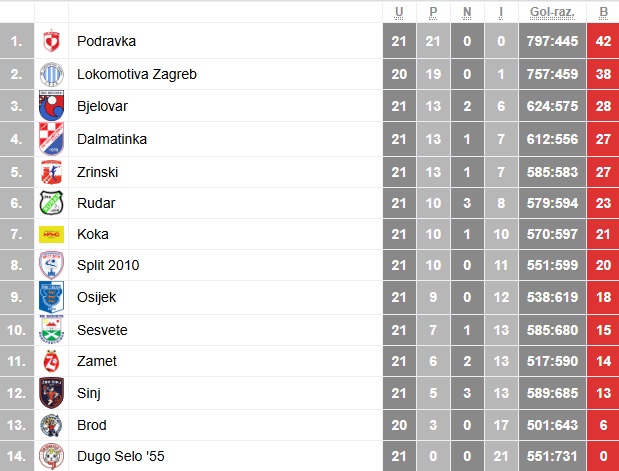The width and height of the screenshot is (619, 471).
Task: Select the N column header
Action: coord(467,12)
